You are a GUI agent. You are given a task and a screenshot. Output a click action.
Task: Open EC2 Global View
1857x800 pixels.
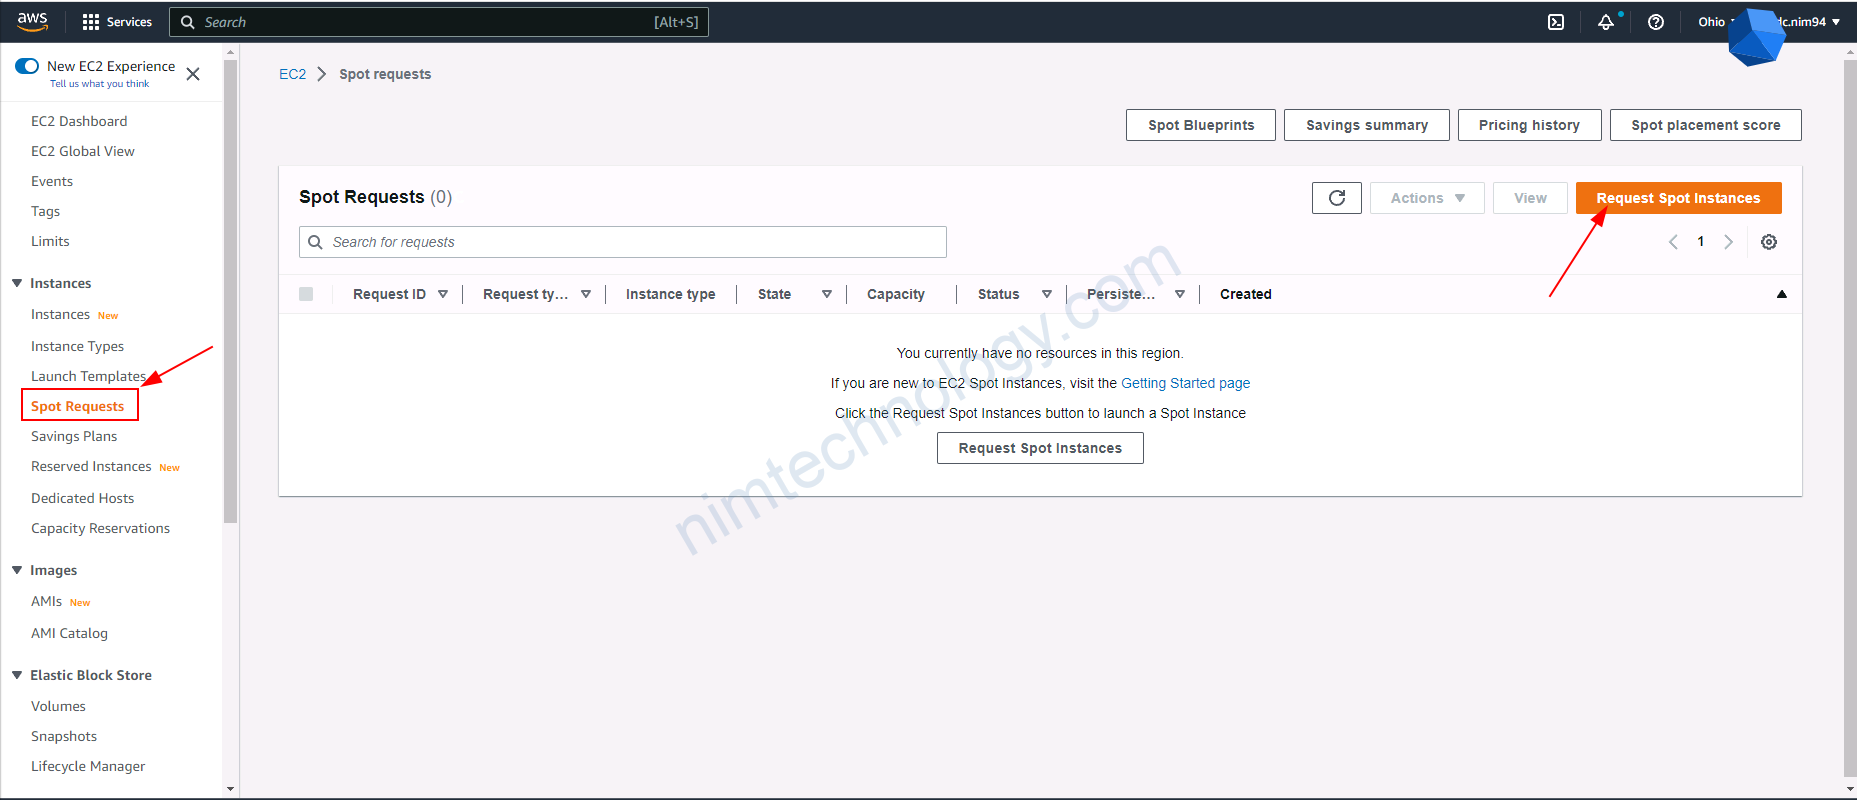coord(83,151)
